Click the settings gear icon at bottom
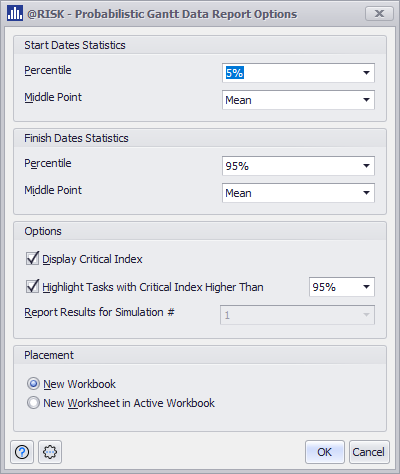 (50, 452)
